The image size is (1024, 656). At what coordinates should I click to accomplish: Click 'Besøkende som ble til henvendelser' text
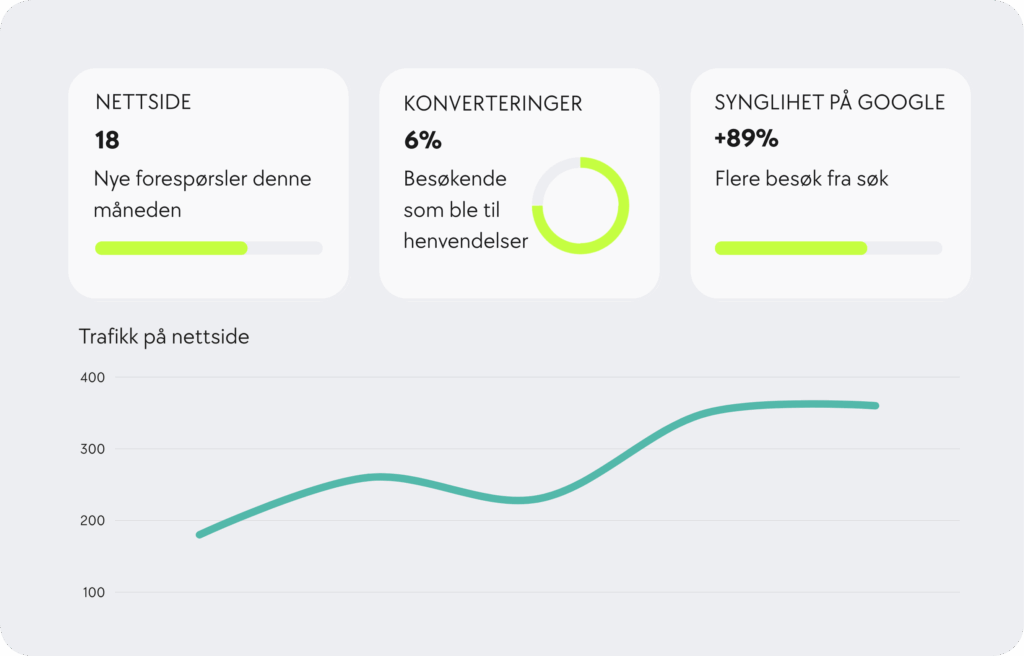(x=465, y=210)
